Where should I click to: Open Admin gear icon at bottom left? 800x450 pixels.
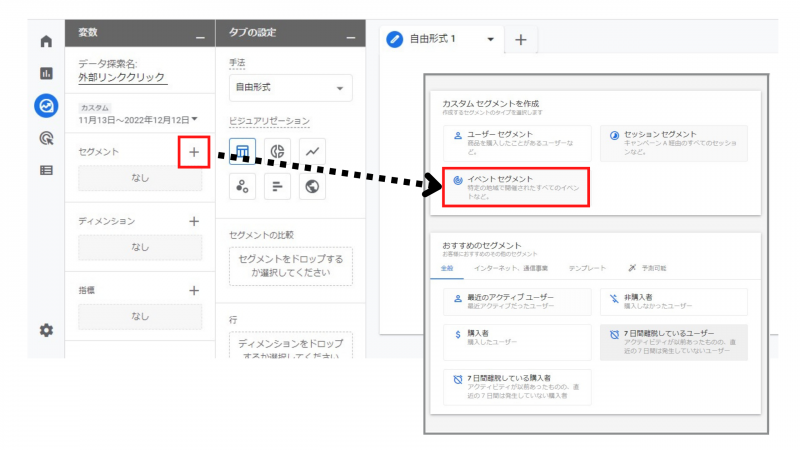(45, 329)
